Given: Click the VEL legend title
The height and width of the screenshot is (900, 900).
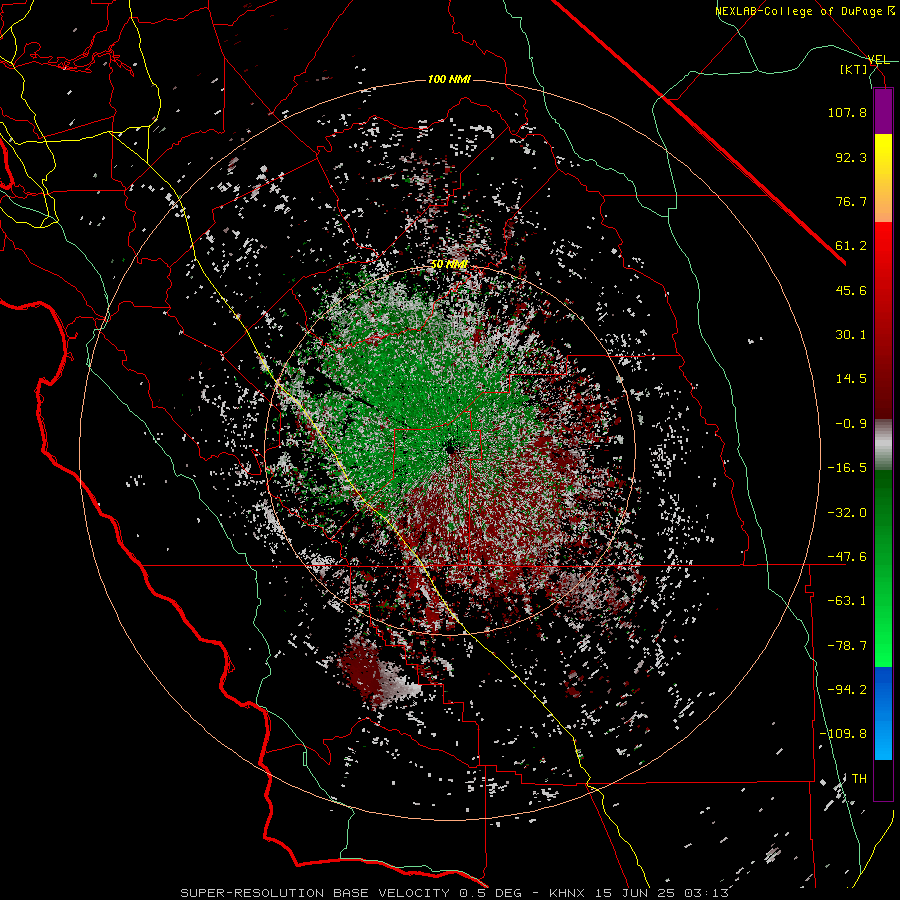Looking at the screenshot, I should 879,60.
